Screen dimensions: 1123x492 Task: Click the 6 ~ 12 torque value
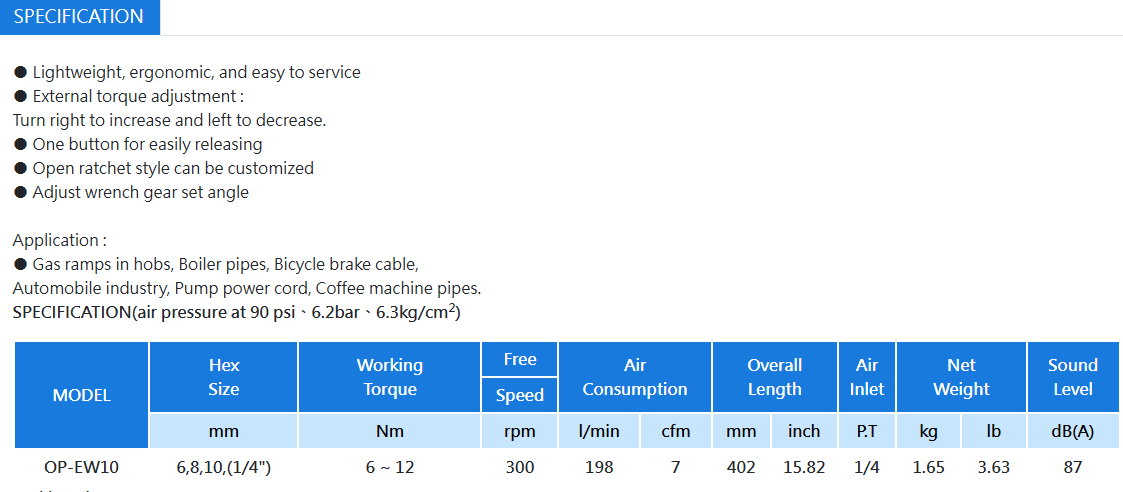click(x=390, y=468)
